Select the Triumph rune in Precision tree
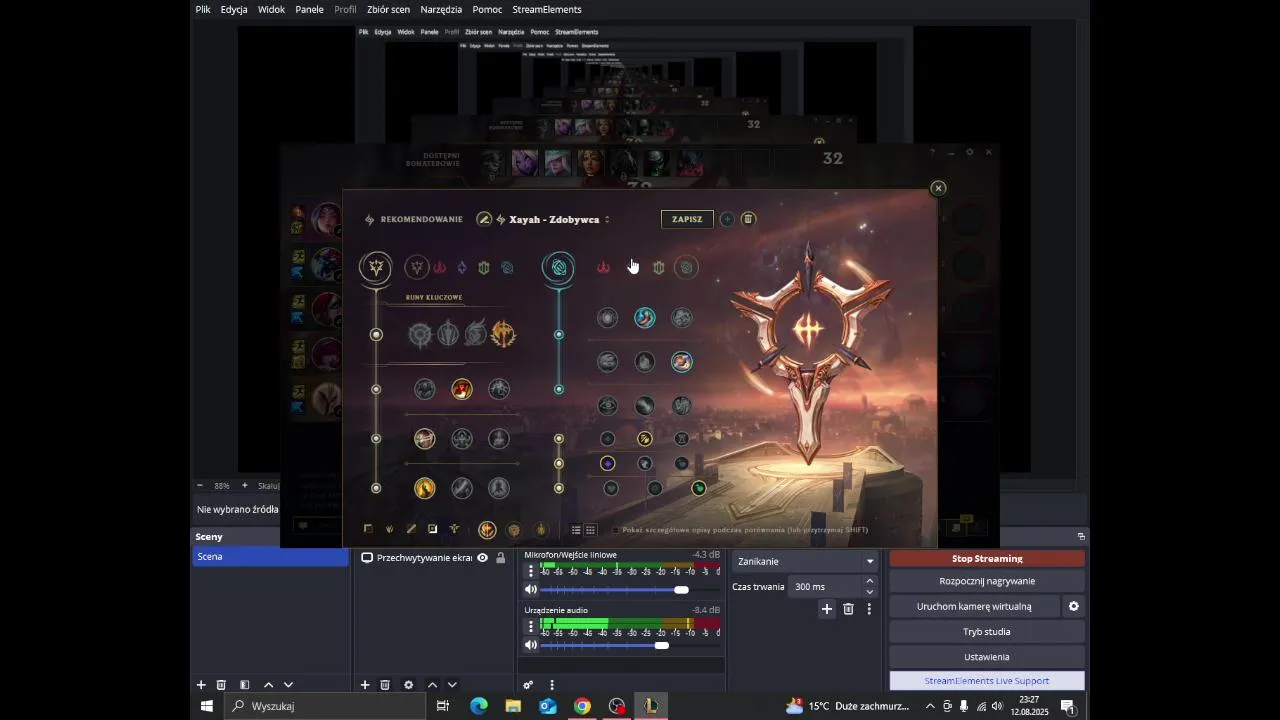Screen dimensions: 1280x720 [x=461, y=389]
